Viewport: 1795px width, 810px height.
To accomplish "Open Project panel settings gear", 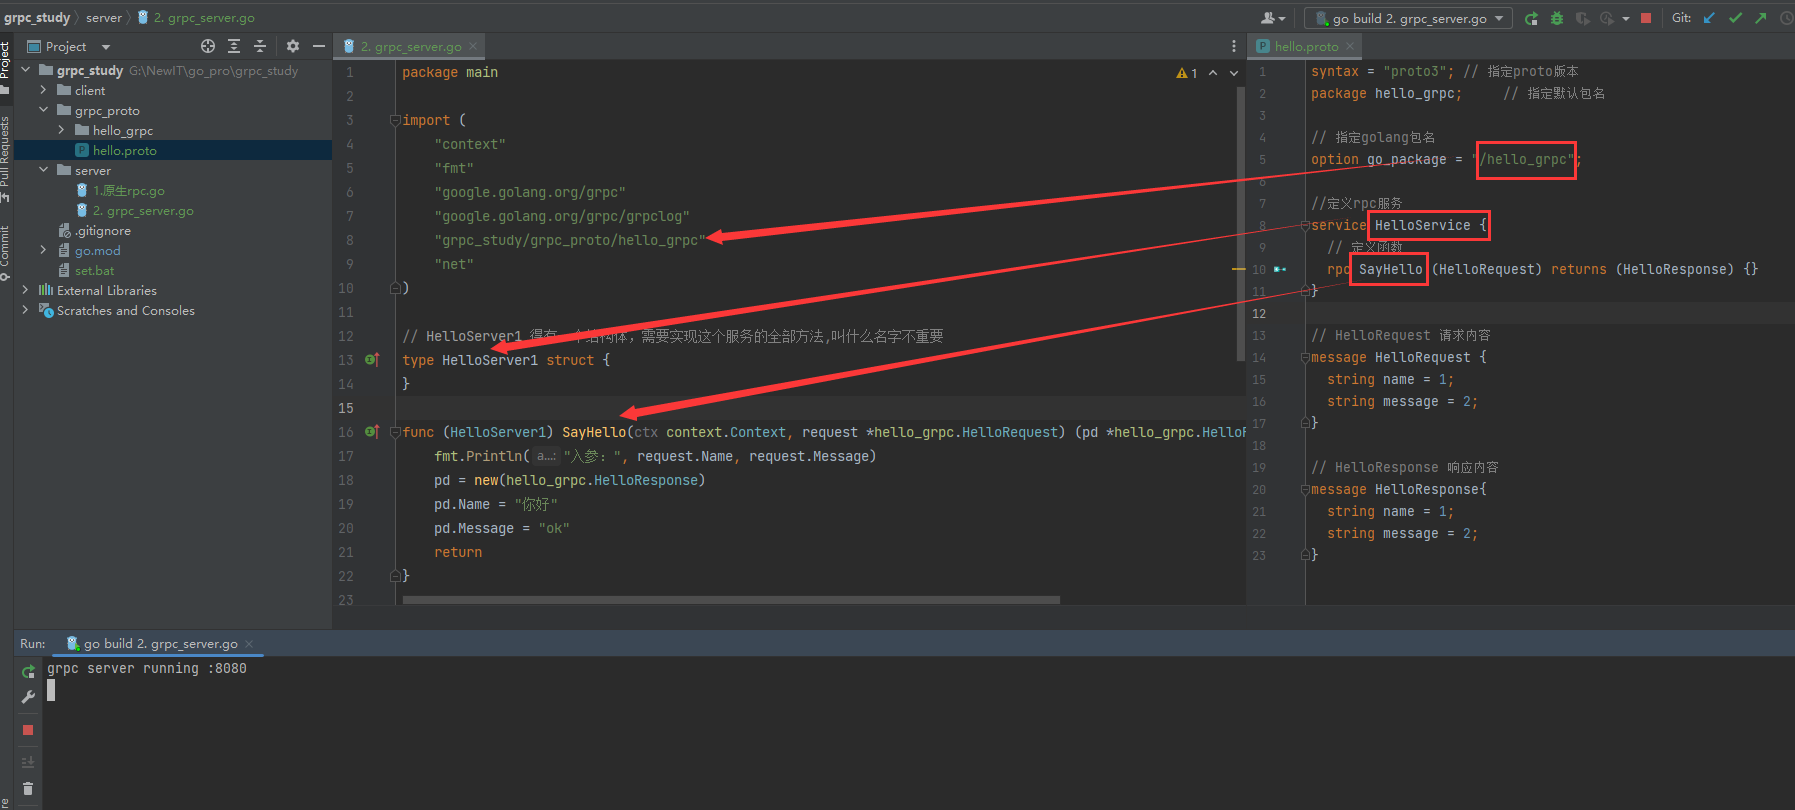I will pyautogui.click(x=293, y=46).
